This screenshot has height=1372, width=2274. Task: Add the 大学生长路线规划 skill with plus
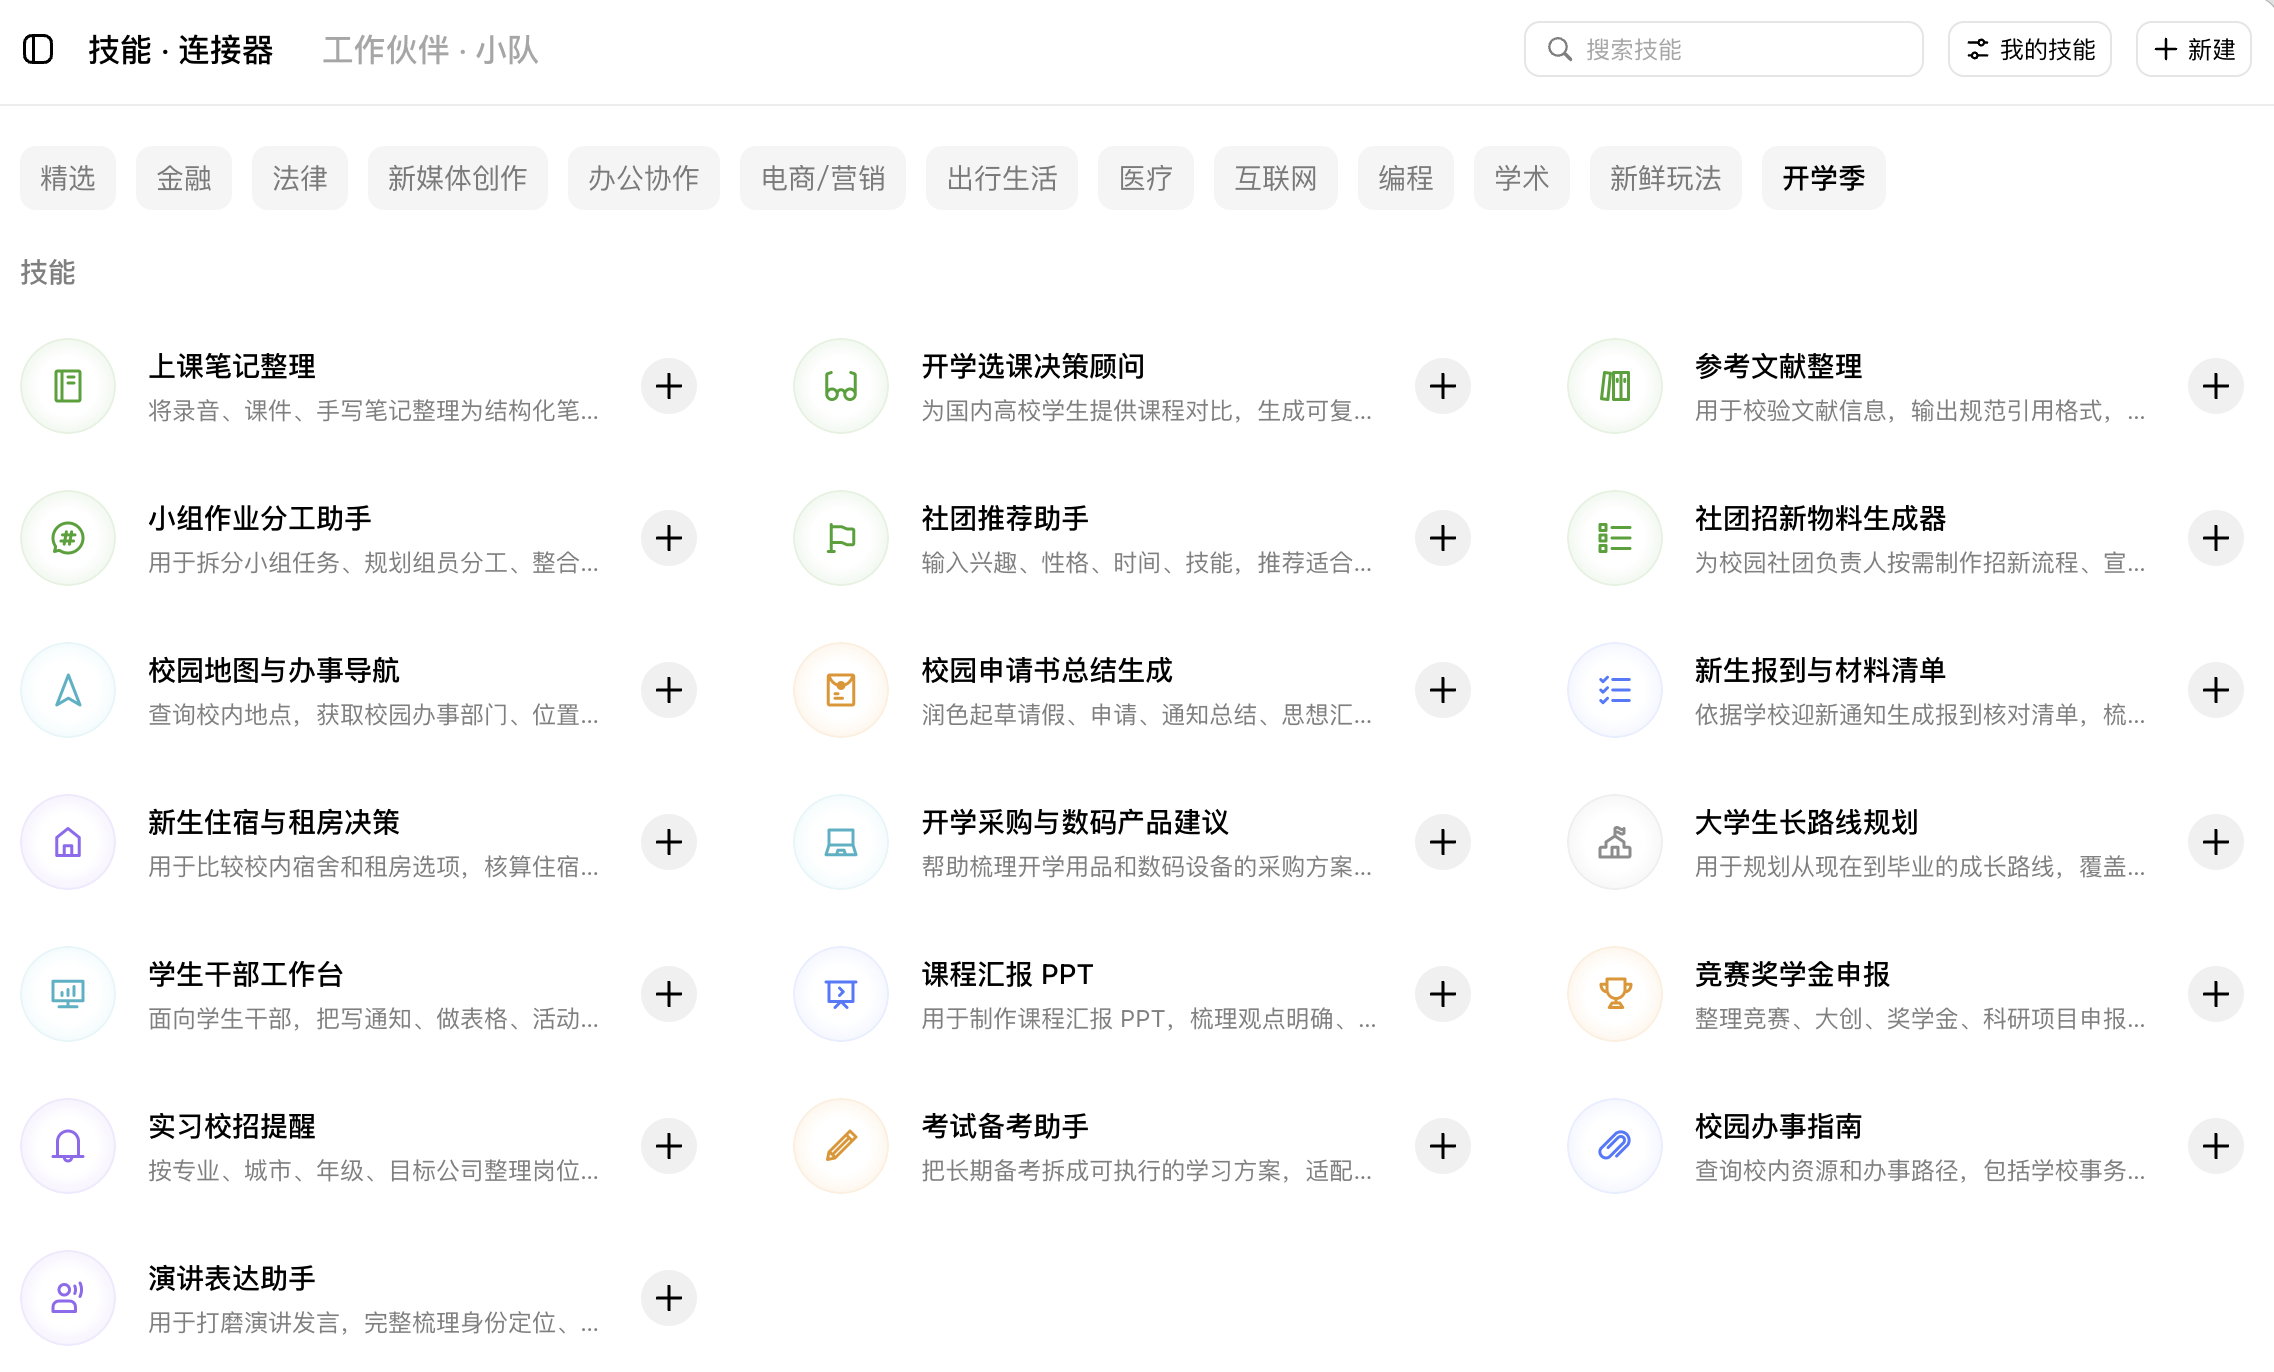[x=2216, y=842]
